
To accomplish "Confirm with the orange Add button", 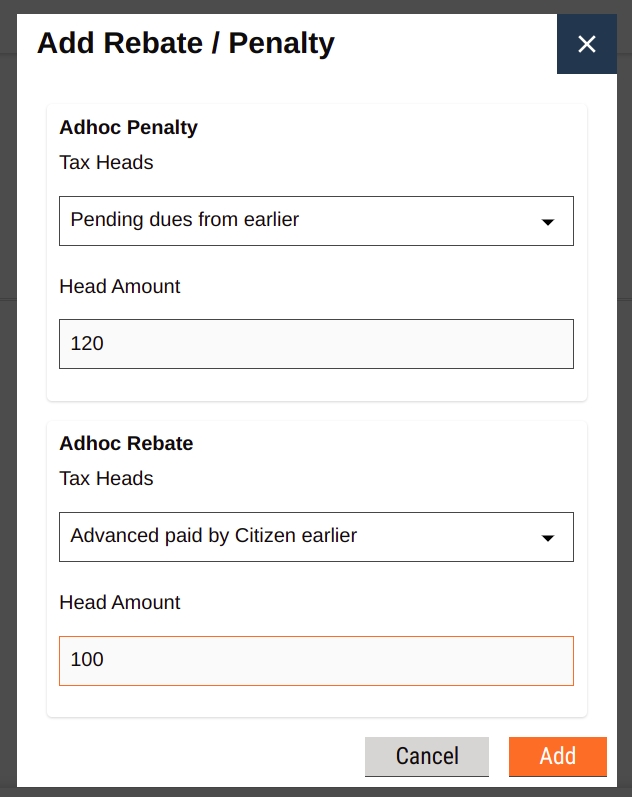I will 557,756.
